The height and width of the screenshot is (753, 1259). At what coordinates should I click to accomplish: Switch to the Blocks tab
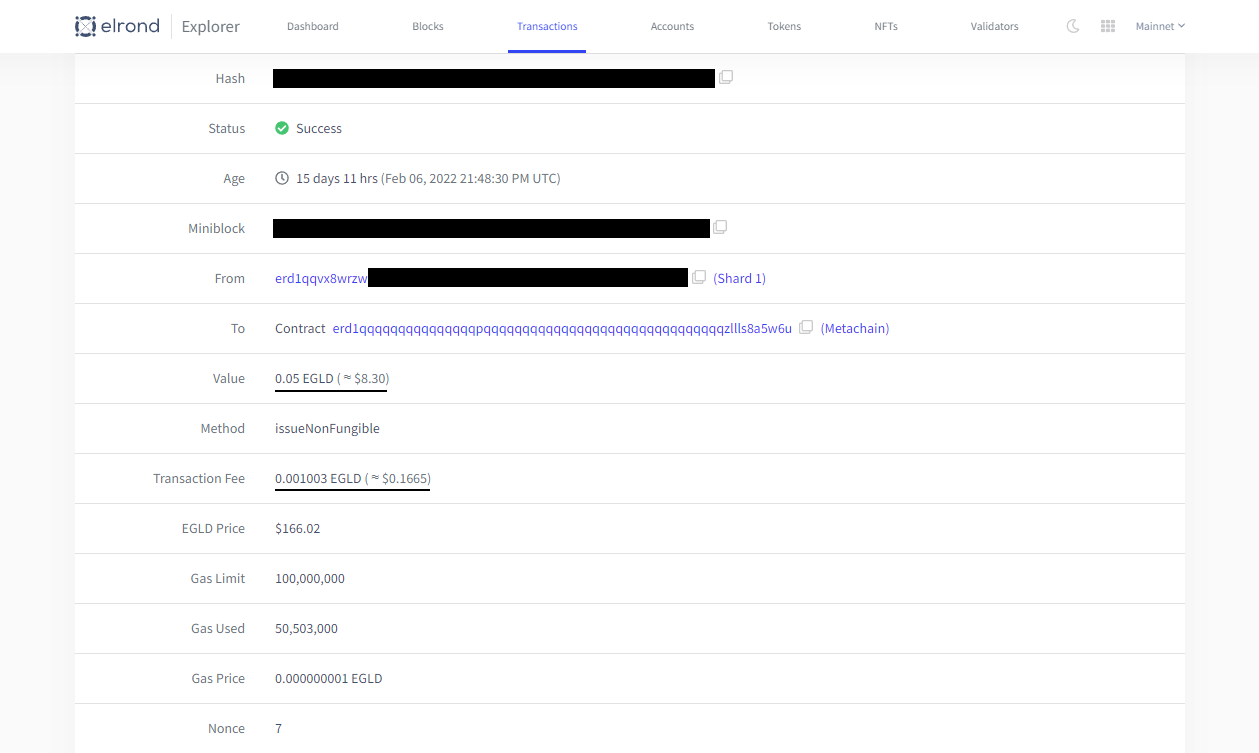(428, 26)
